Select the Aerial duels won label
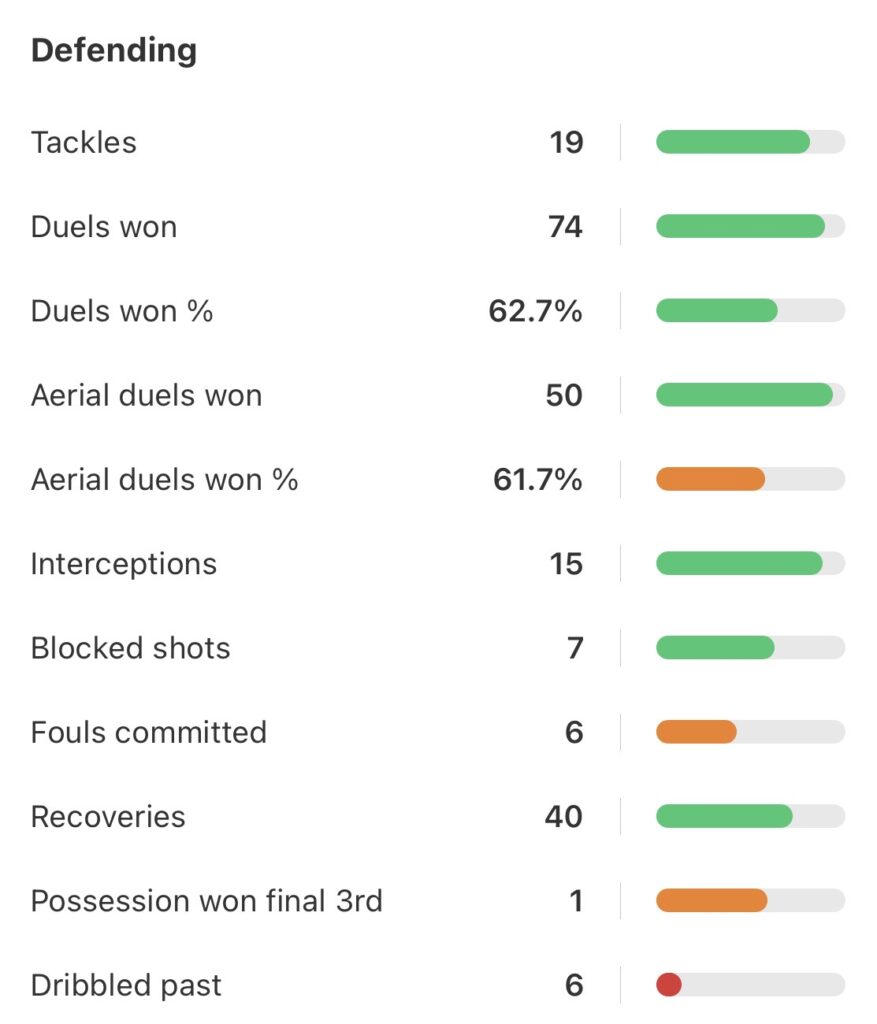This screenshot has width=877, height=1024. (147, 395)
